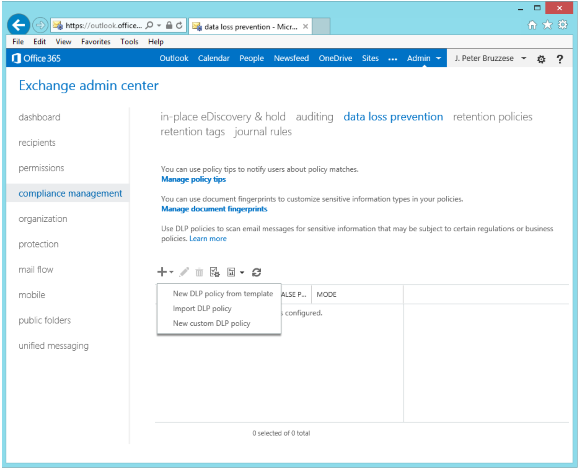The width and height of the screenshot is (580, 468).
Task: Close the data loss prevention browser tab
Action: coord(306,26)
